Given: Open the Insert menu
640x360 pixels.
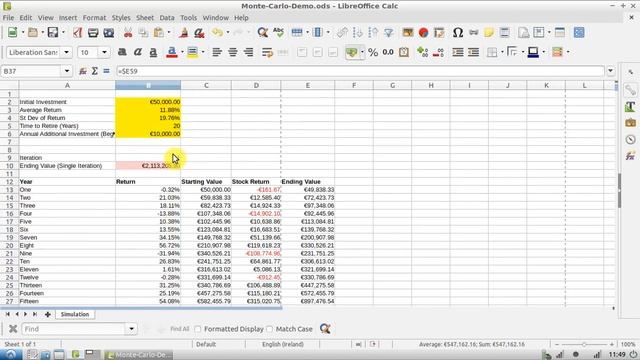Looking at the screenshot, I should pos(68,18).
